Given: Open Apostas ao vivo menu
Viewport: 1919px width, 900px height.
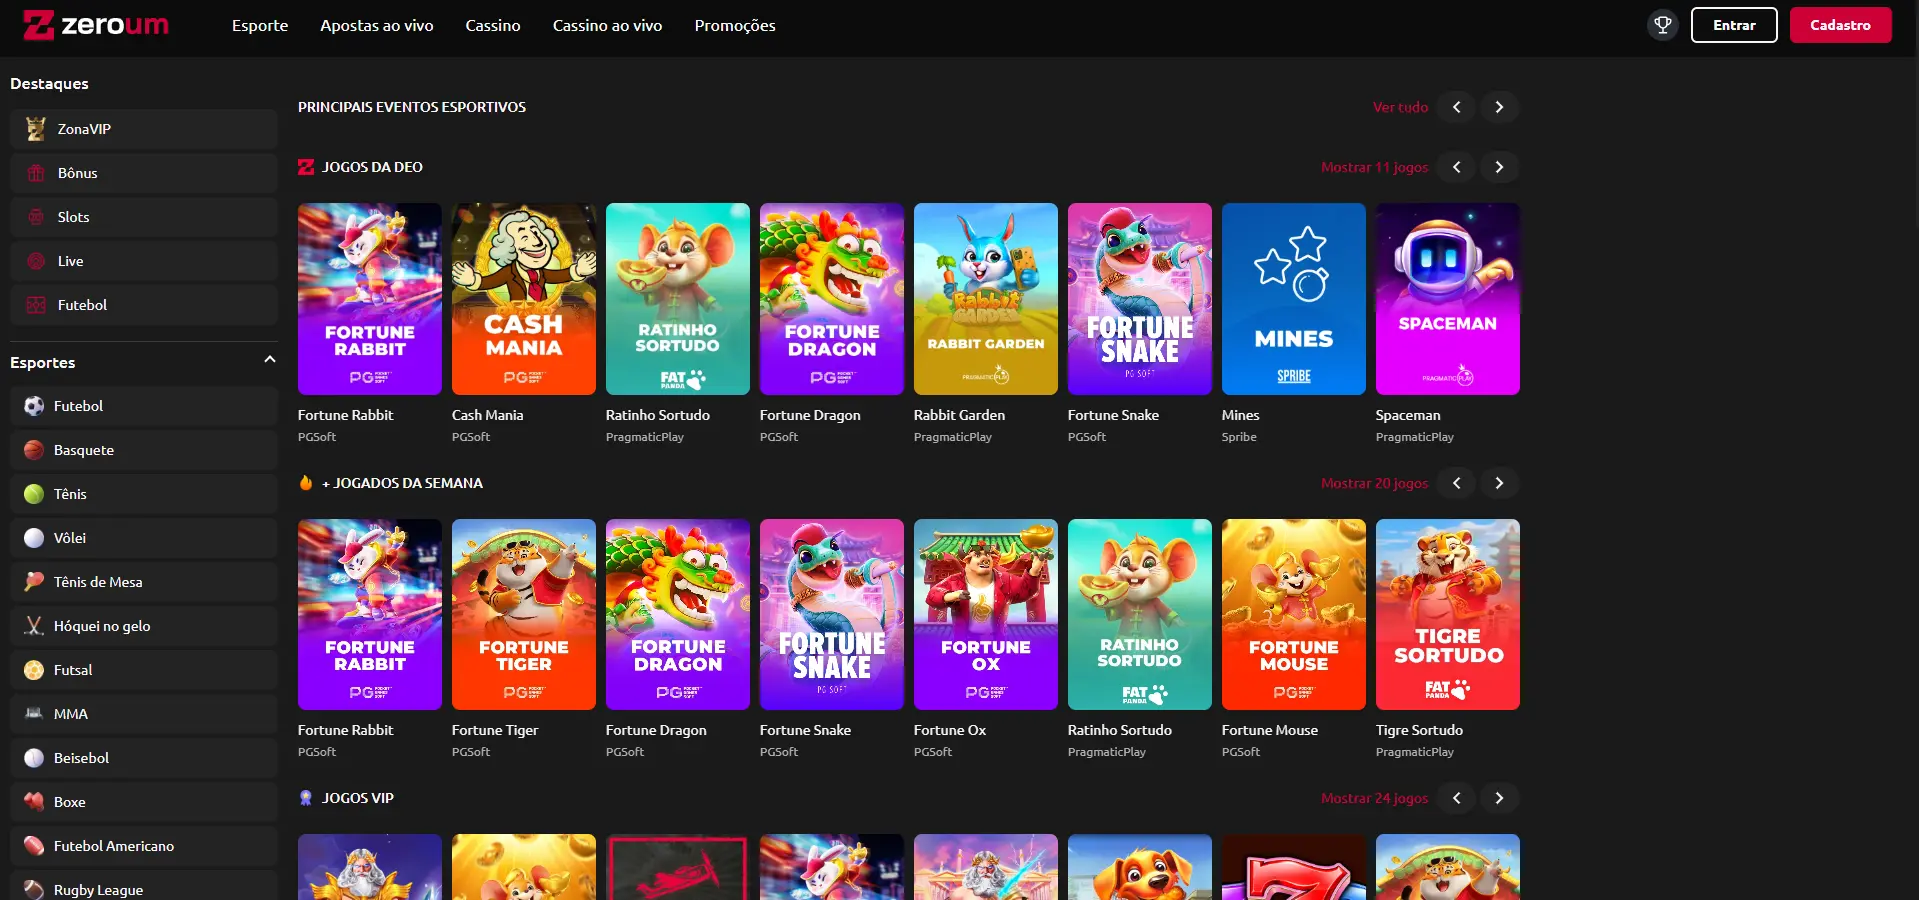Looking at the screenshot, I should 377,26.
